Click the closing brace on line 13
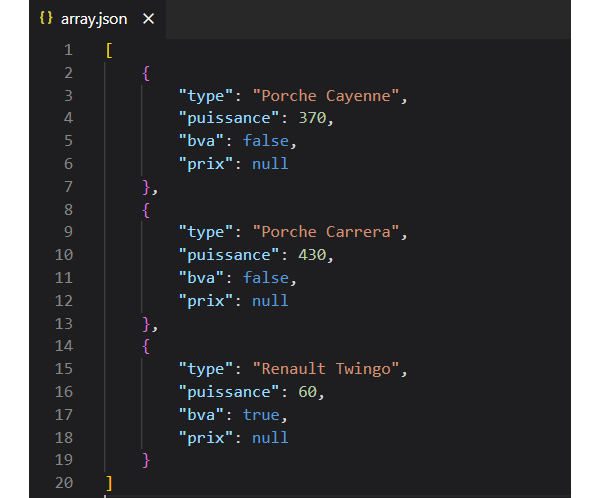The width and height of the screenshot is (600, 498). pyautogui.click(x=146, y=324)
